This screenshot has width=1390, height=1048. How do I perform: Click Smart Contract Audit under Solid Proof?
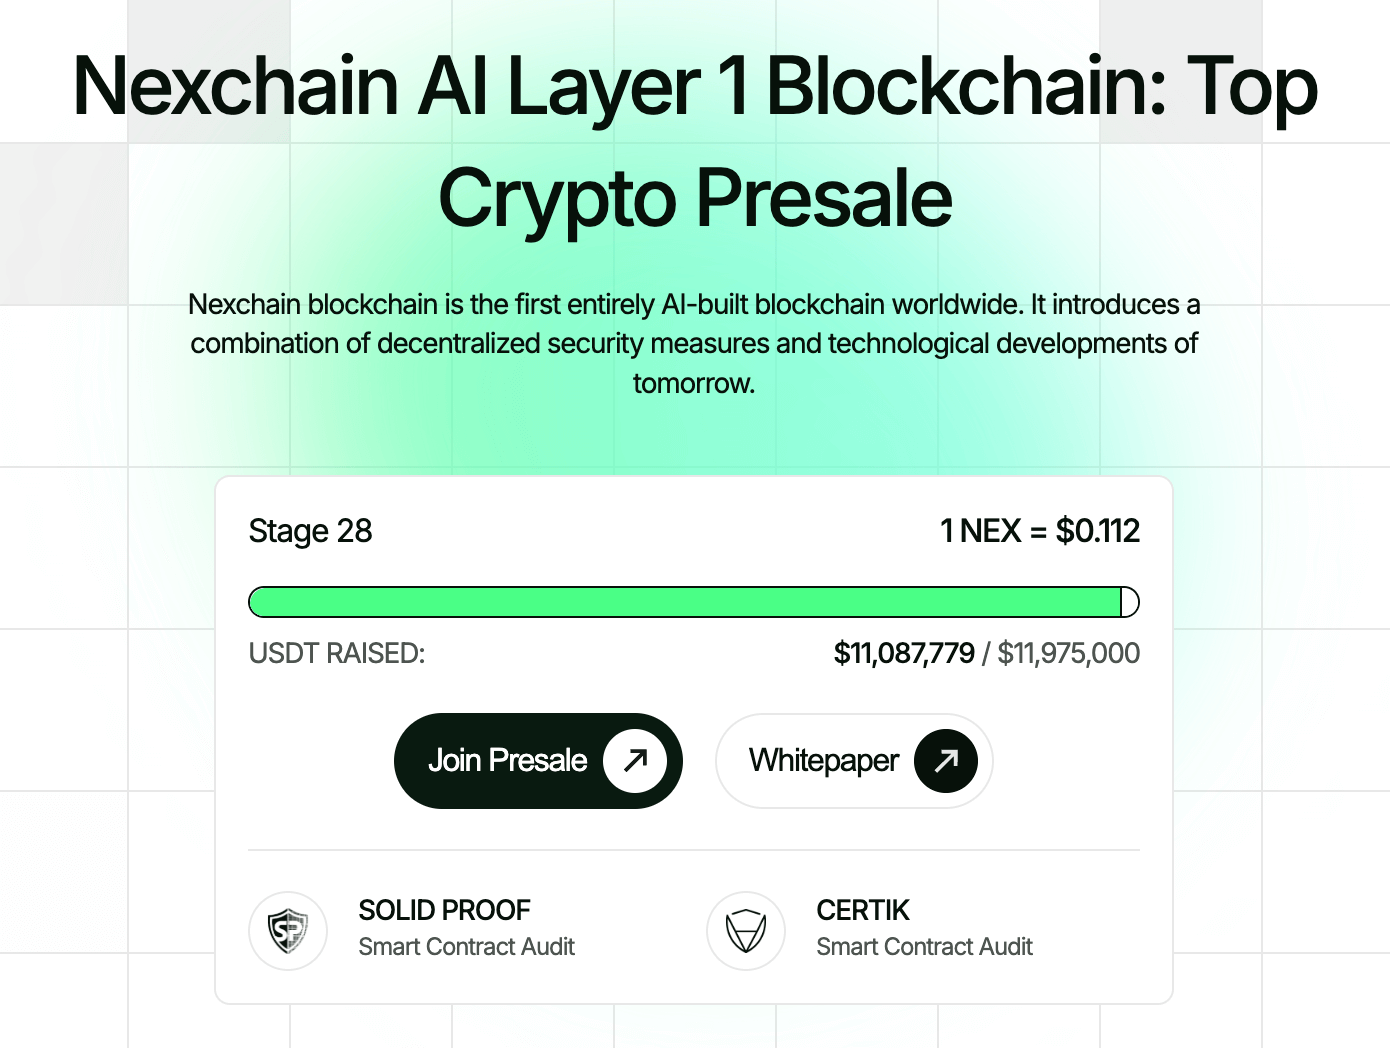[x=466, y=947]
